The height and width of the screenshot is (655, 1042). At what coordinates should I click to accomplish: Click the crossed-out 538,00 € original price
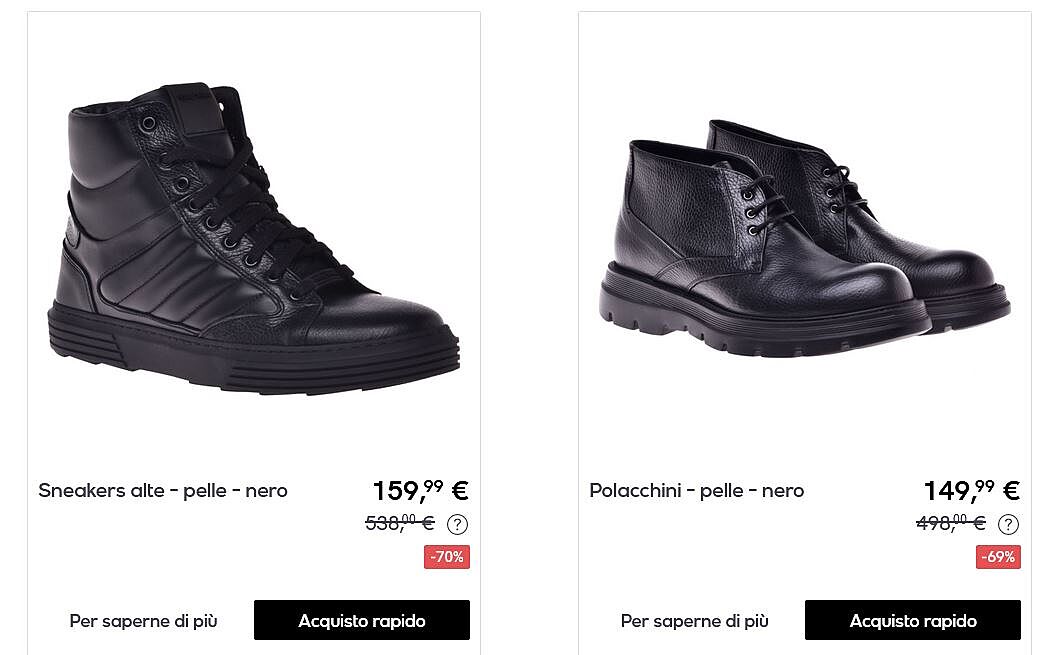(x=400, y=523)
